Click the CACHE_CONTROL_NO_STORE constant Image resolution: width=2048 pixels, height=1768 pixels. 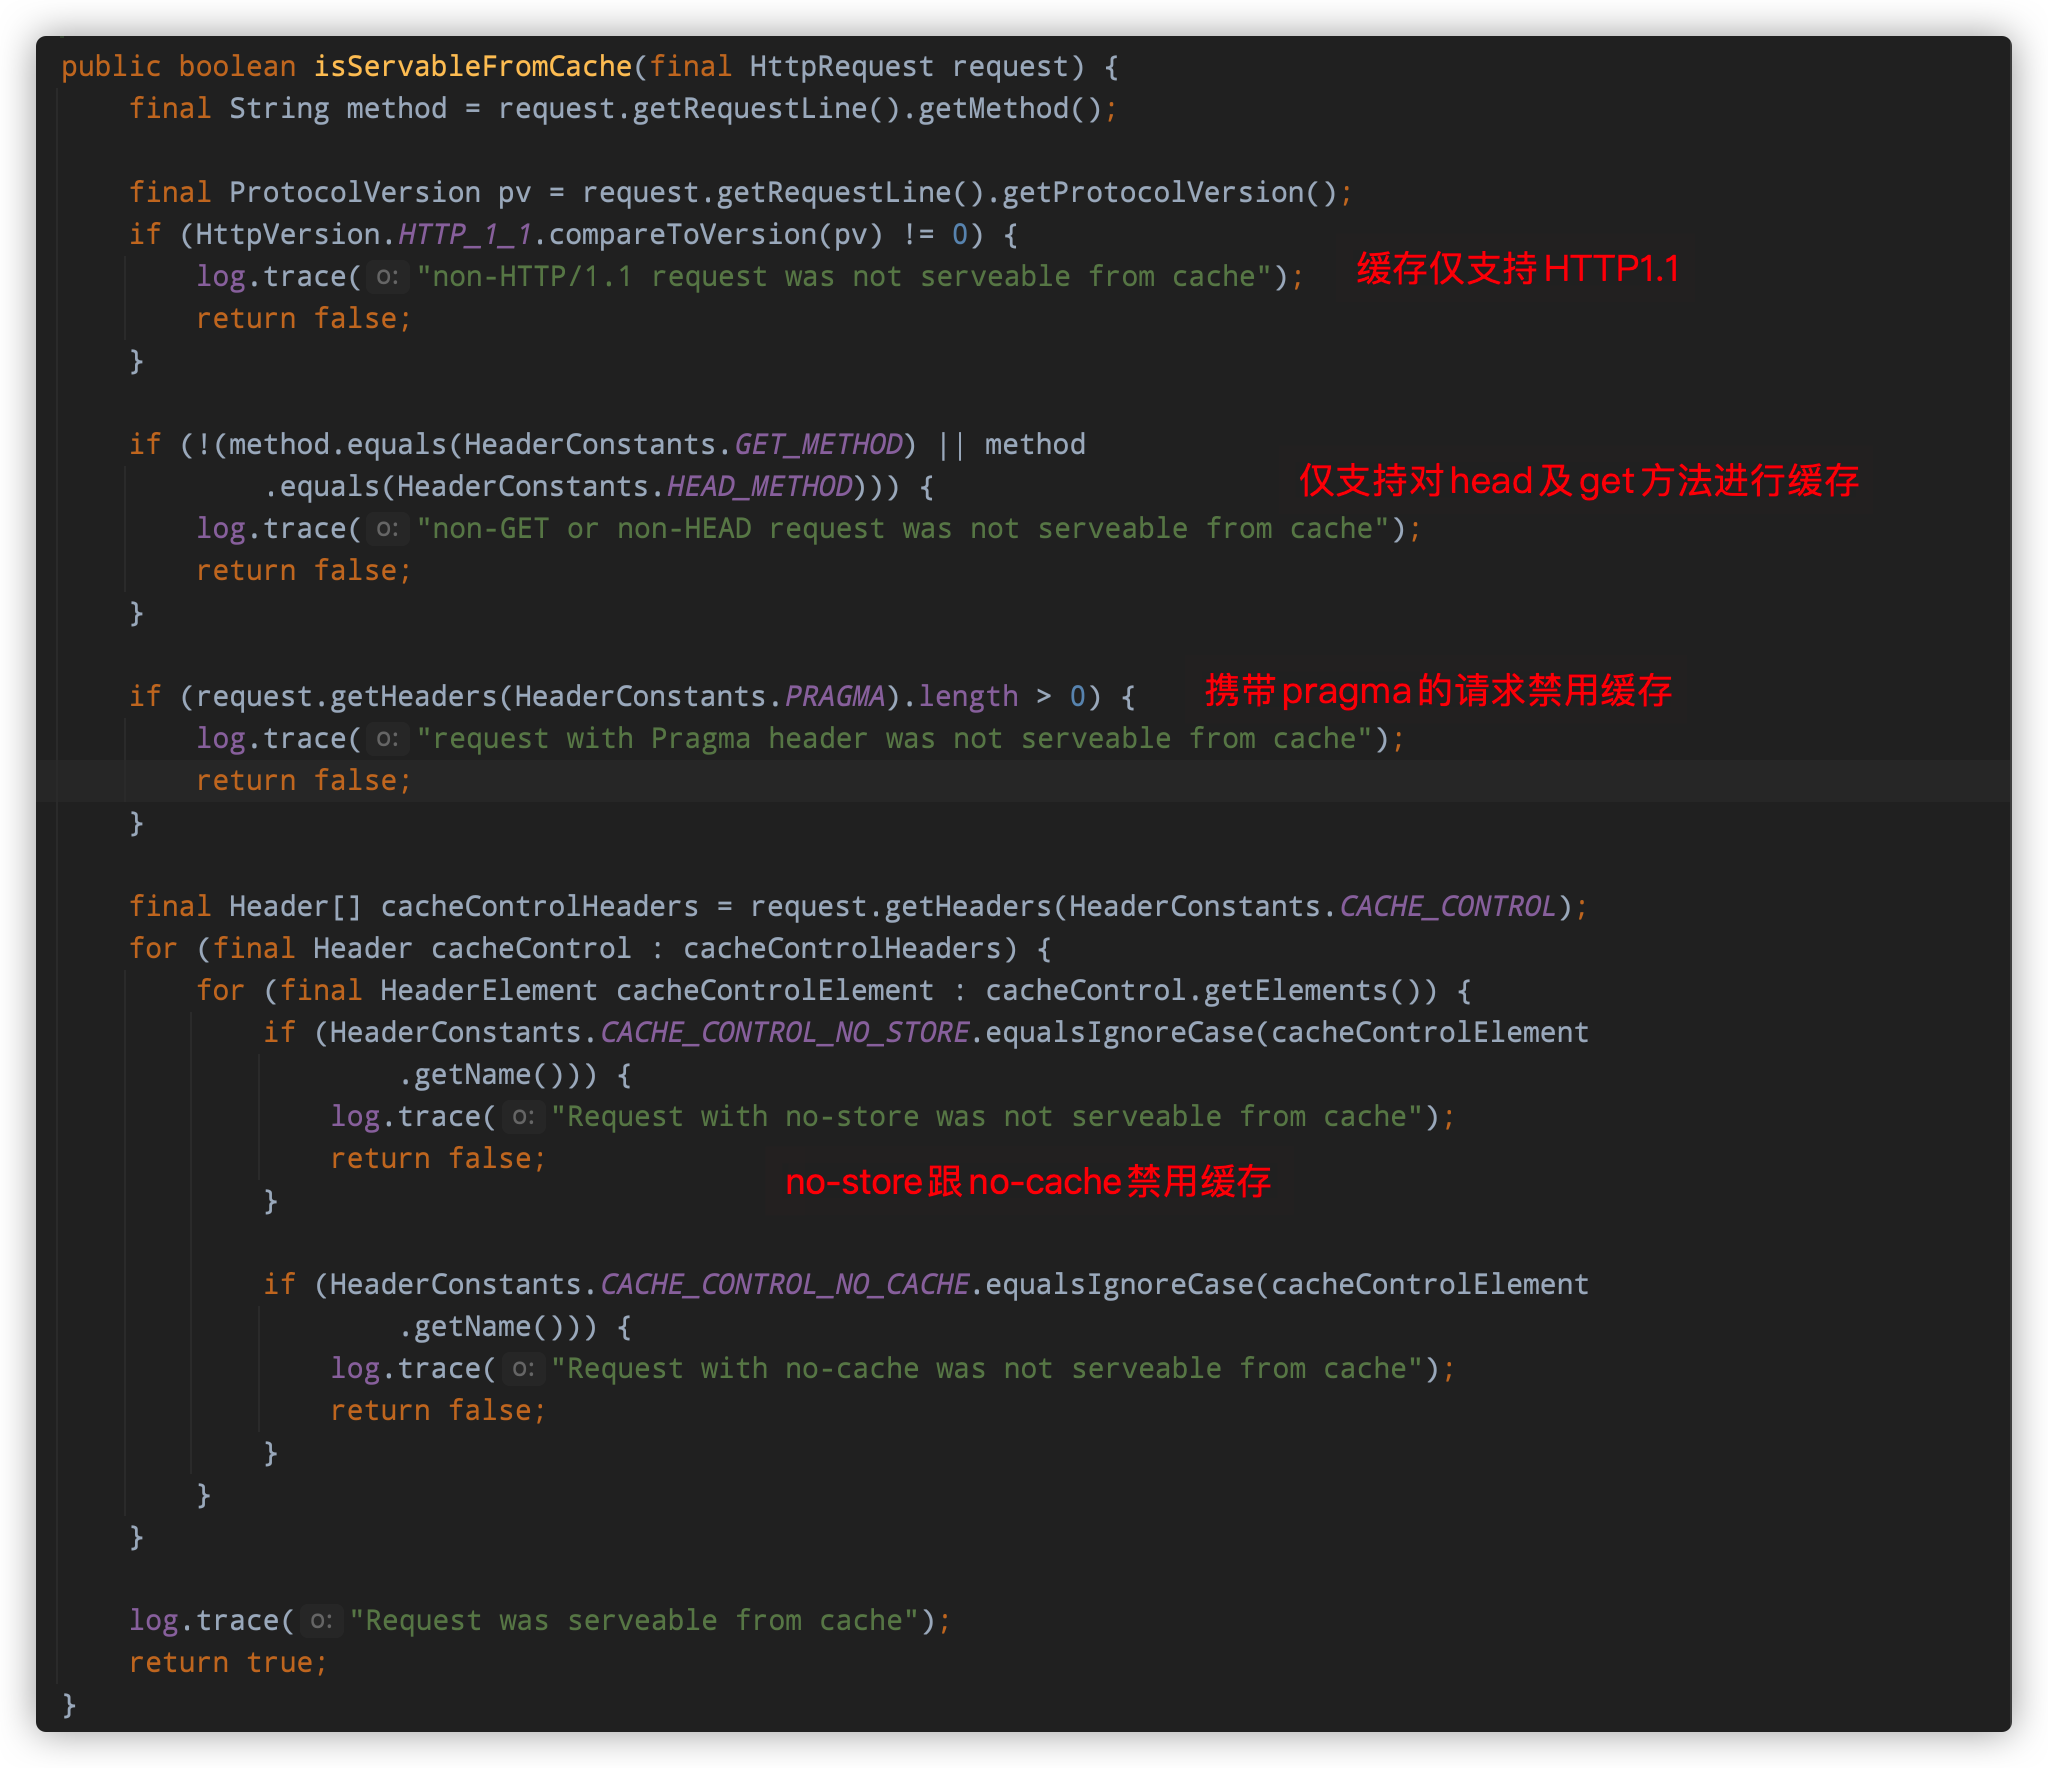pyautogui.click(x=784, y=1033)
